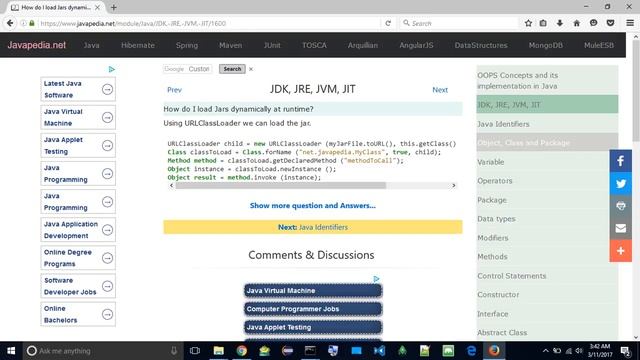Go to the Next question link
640x360 pixels.
(440, 90)
